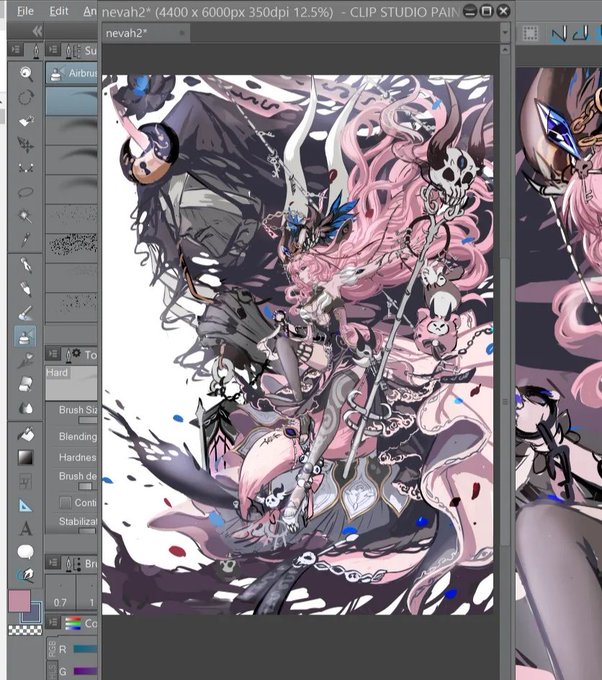
Task: Click the dotted selection icon in right window
Action: pyautogui.click(x=530, y=33)
